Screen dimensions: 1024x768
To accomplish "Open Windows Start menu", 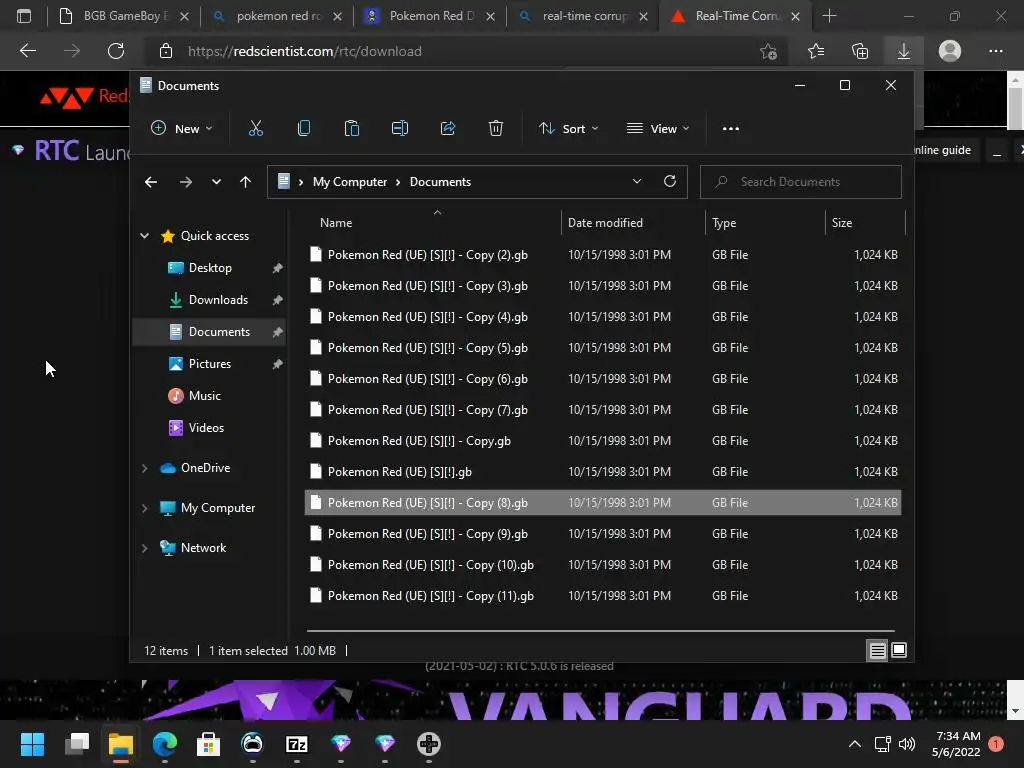I will tap(32, 744).
